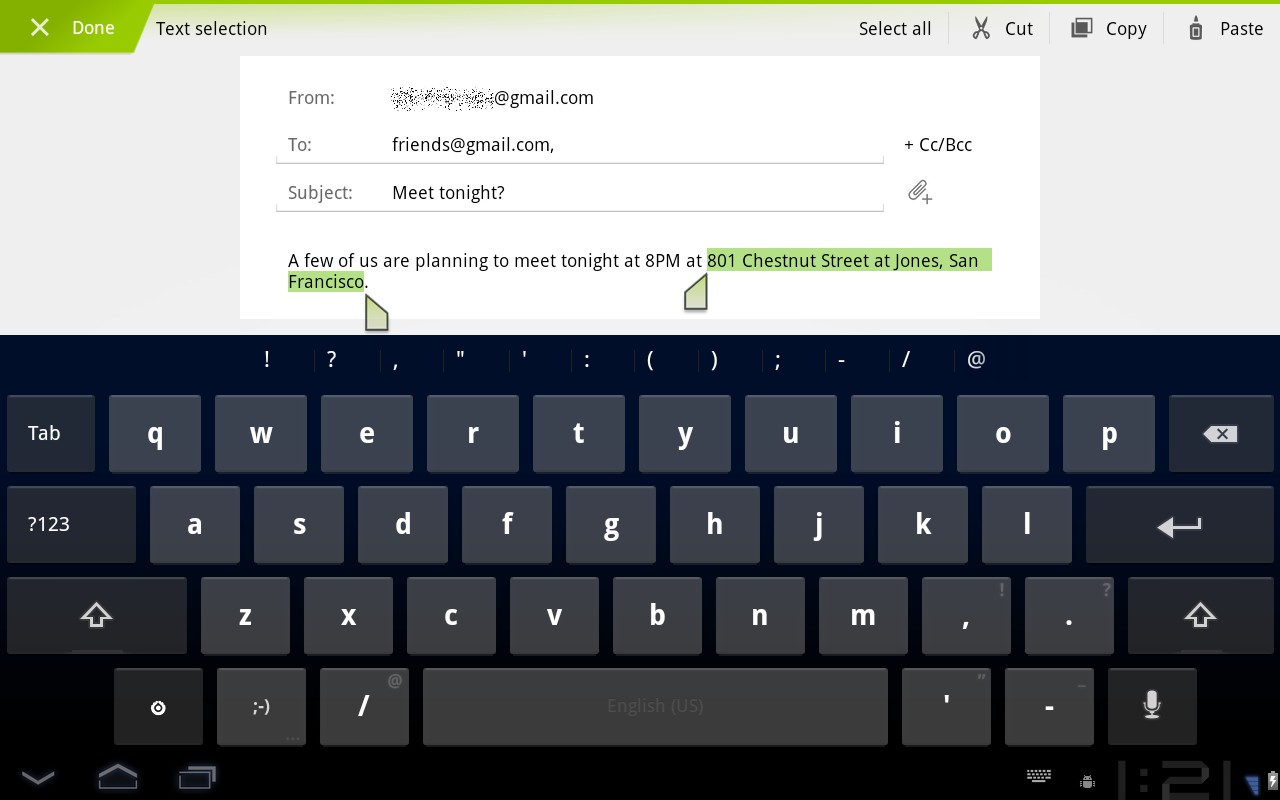Tap Done to exit text selection mode
Viewport: 1280px width, 800px height.
[70, 27]
